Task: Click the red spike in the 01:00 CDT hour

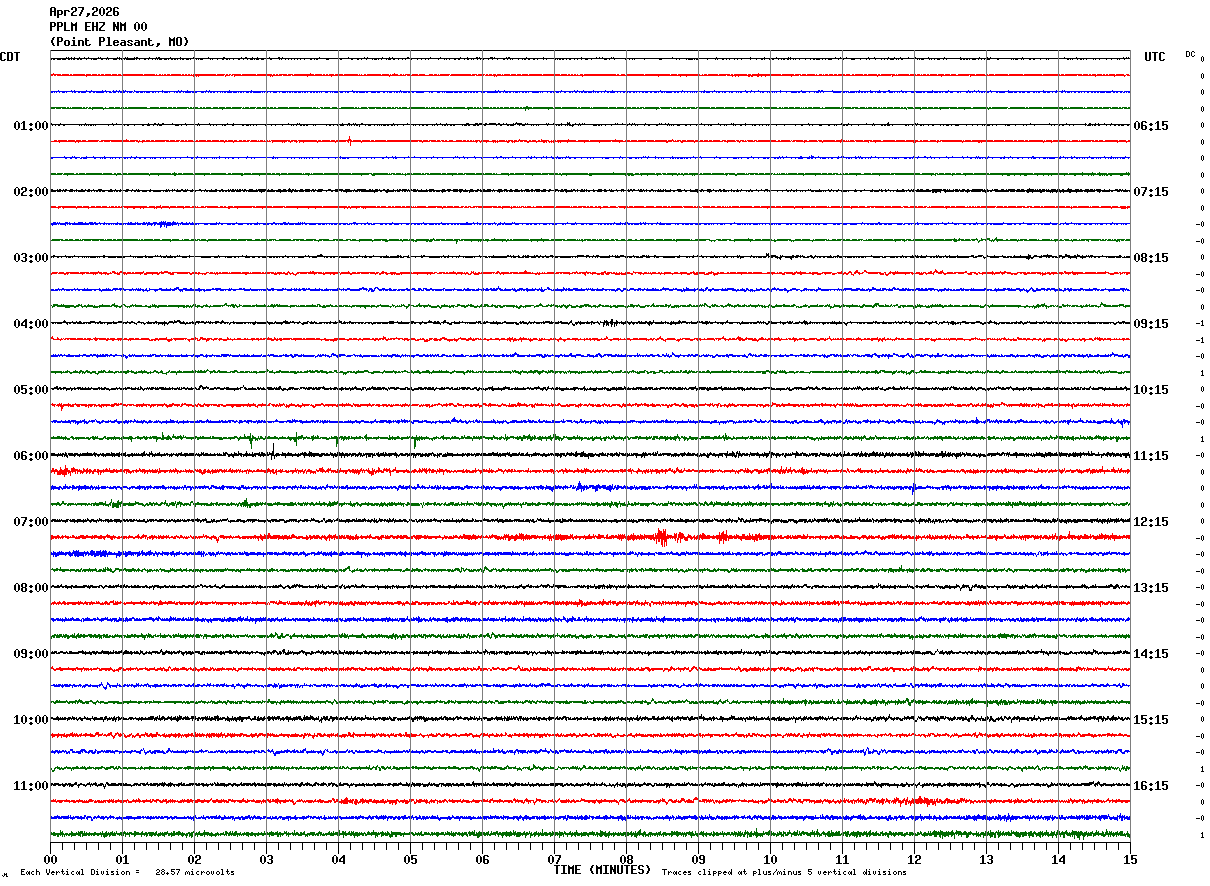Action: click(349, 141)
